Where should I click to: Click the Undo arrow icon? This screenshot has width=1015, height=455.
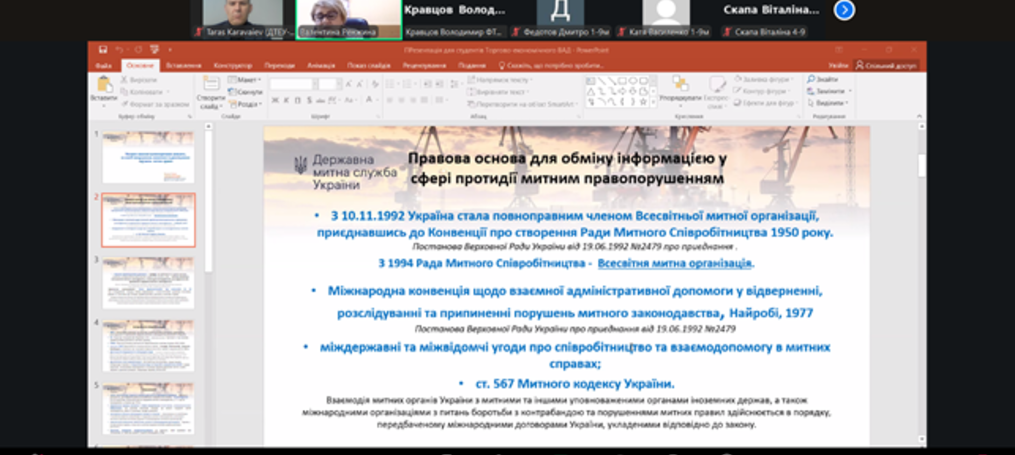click(x=120, y=50)
